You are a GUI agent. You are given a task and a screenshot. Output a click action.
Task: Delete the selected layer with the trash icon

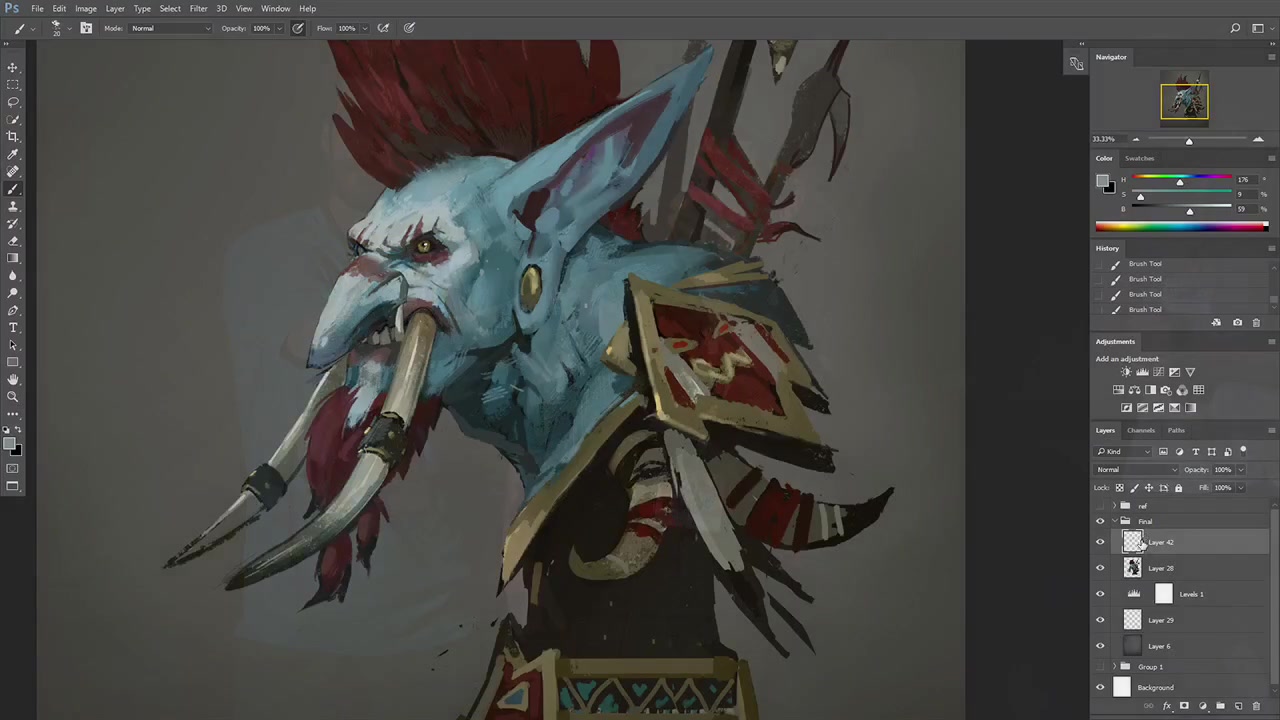point(1256,706)
